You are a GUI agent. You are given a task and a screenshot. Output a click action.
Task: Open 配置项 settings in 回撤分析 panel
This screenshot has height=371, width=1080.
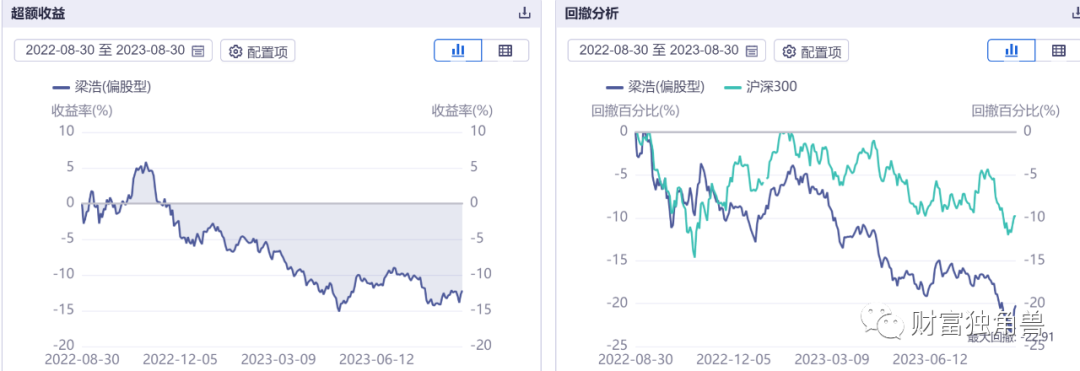[x=811, y=51]
